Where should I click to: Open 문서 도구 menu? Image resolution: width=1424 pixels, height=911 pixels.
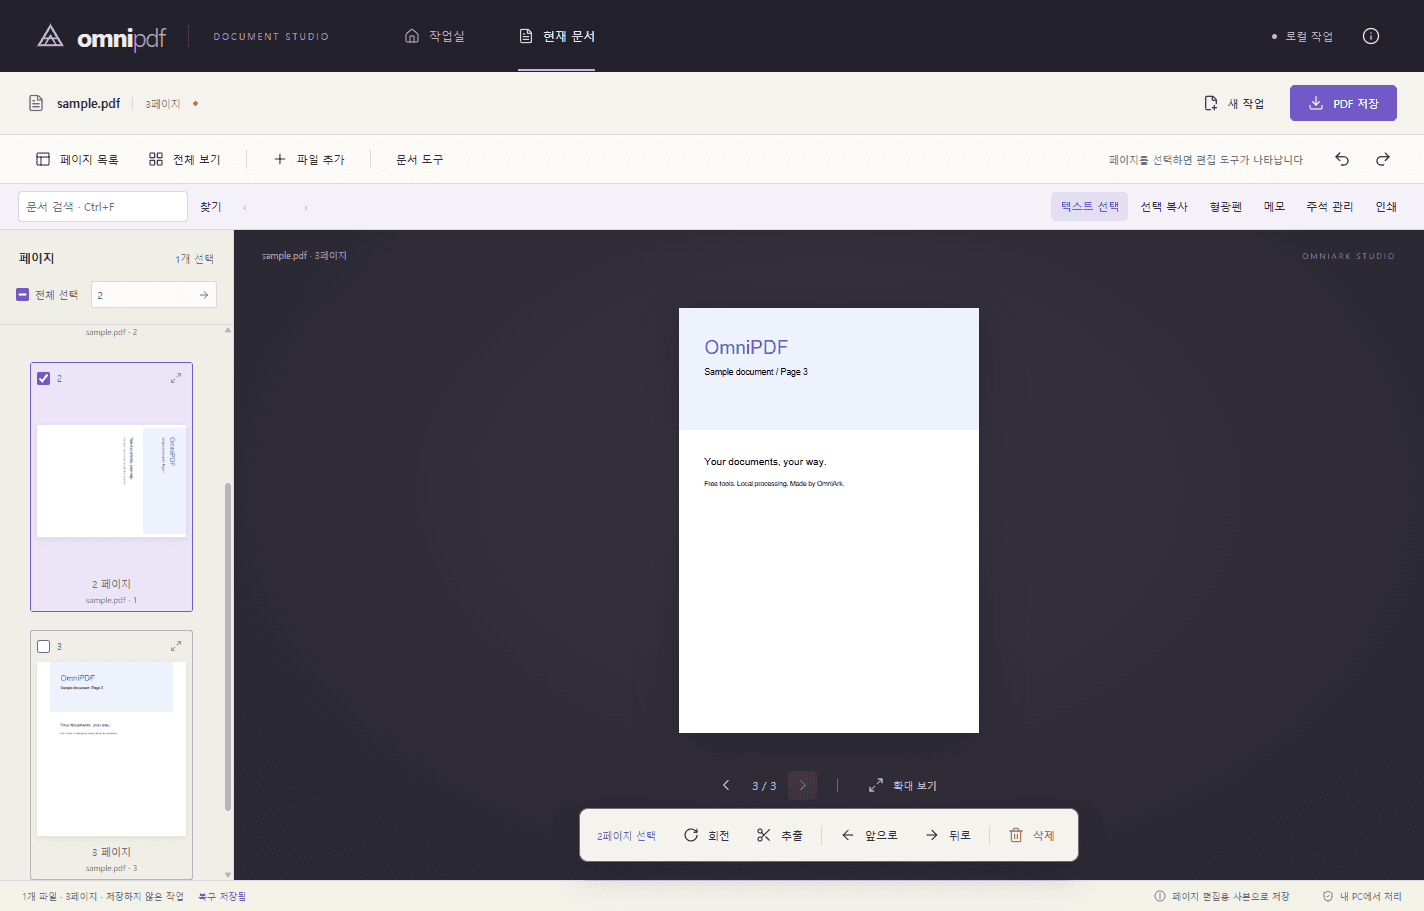419,159
